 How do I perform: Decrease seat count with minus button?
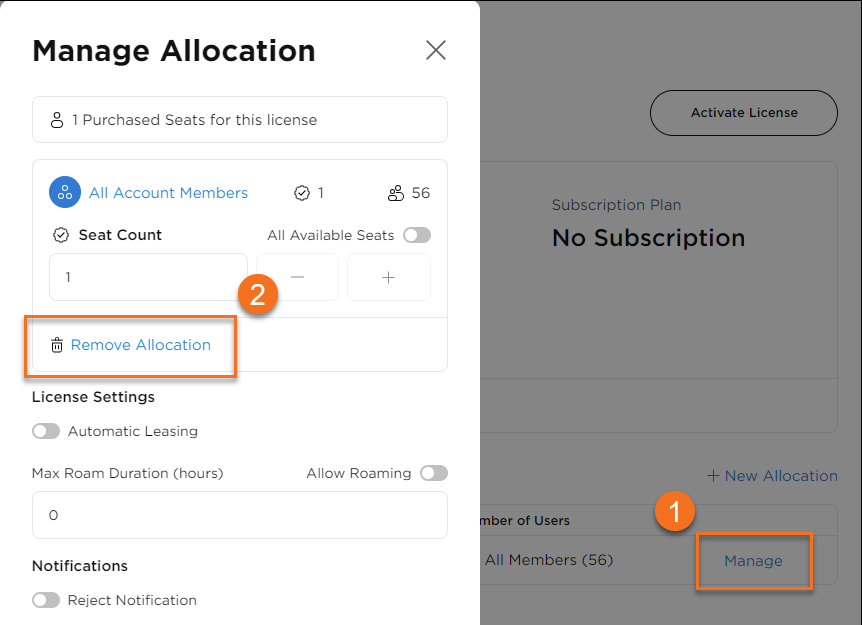(x=298, y=277)
